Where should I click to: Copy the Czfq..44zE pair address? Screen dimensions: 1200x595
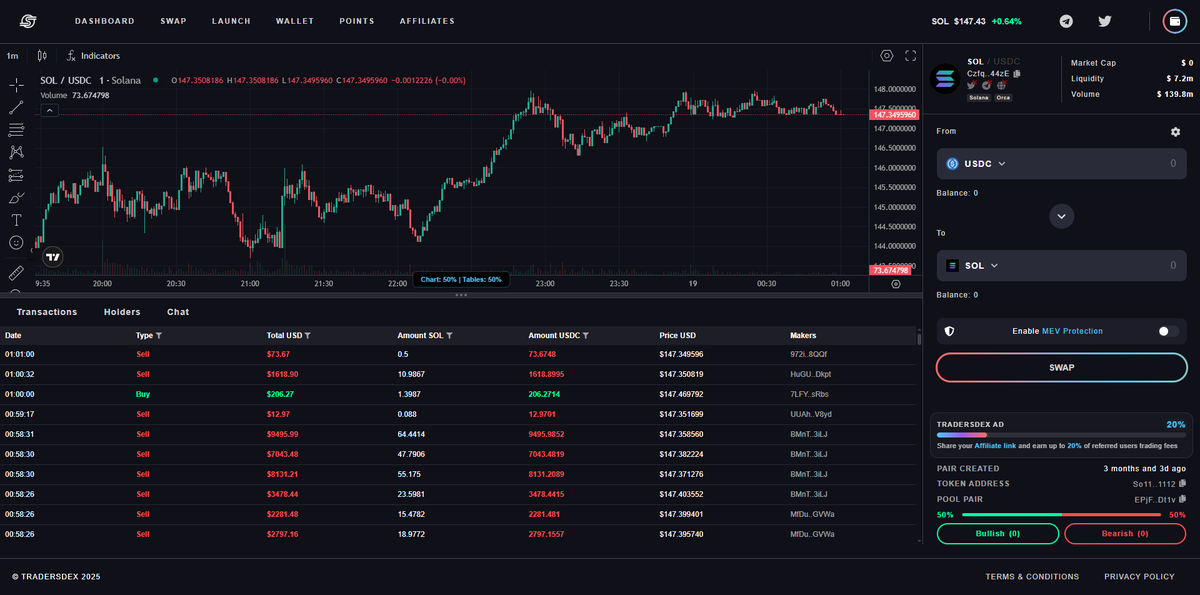[1017, 74]
